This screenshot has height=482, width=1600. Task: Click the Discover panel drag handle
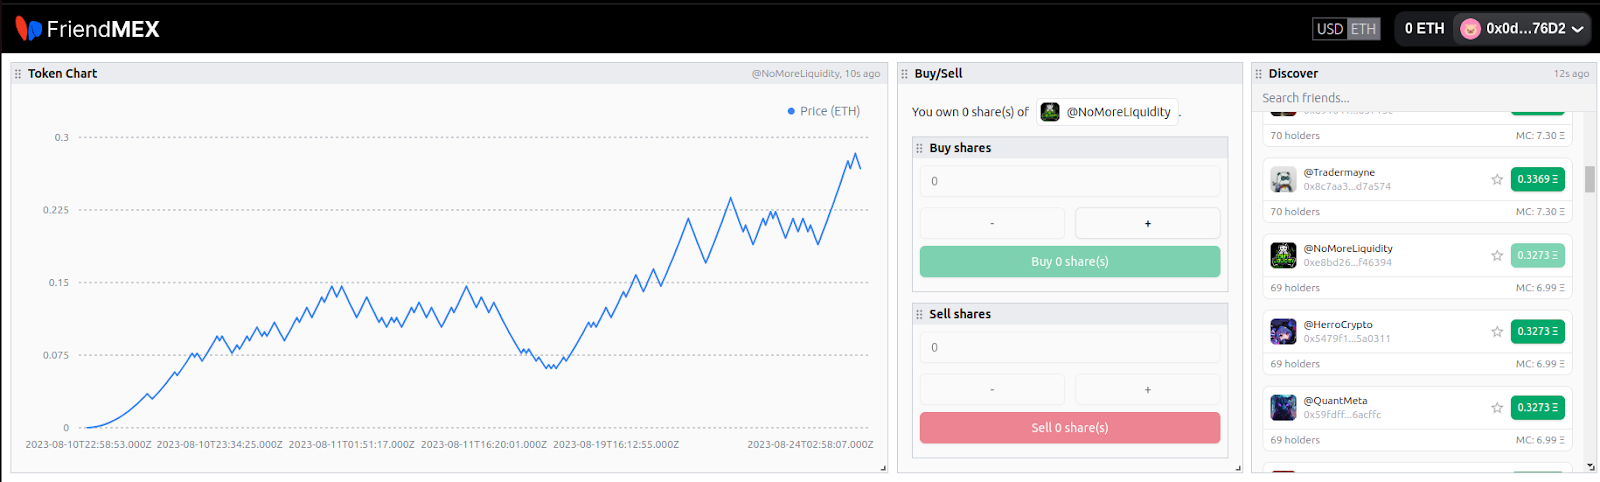click(1259, 74)
